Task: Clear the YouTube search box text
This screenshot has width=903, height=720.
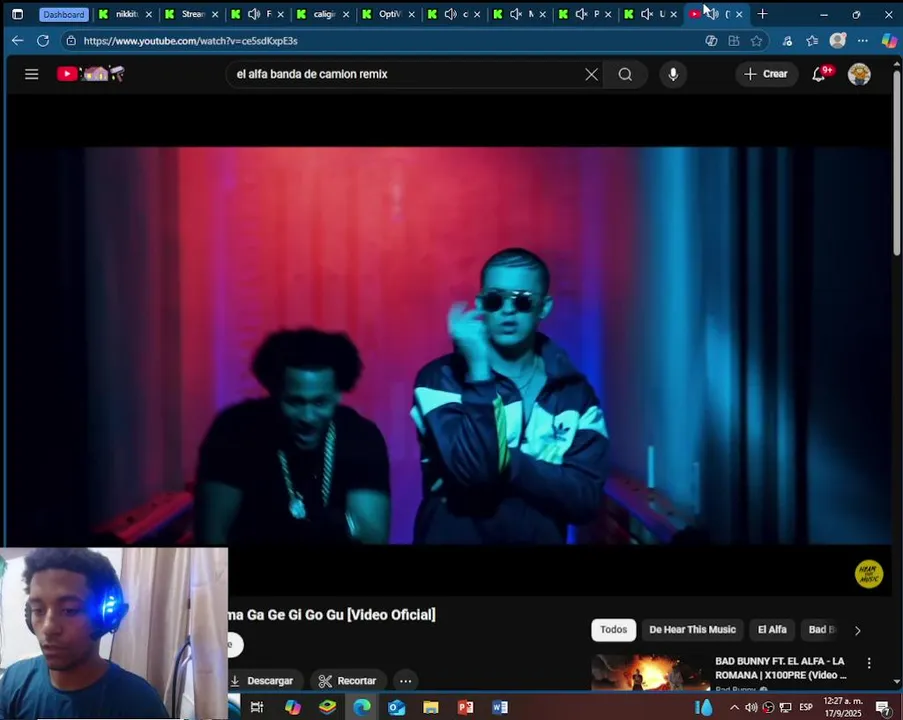Action: click(x=591, y=74)
